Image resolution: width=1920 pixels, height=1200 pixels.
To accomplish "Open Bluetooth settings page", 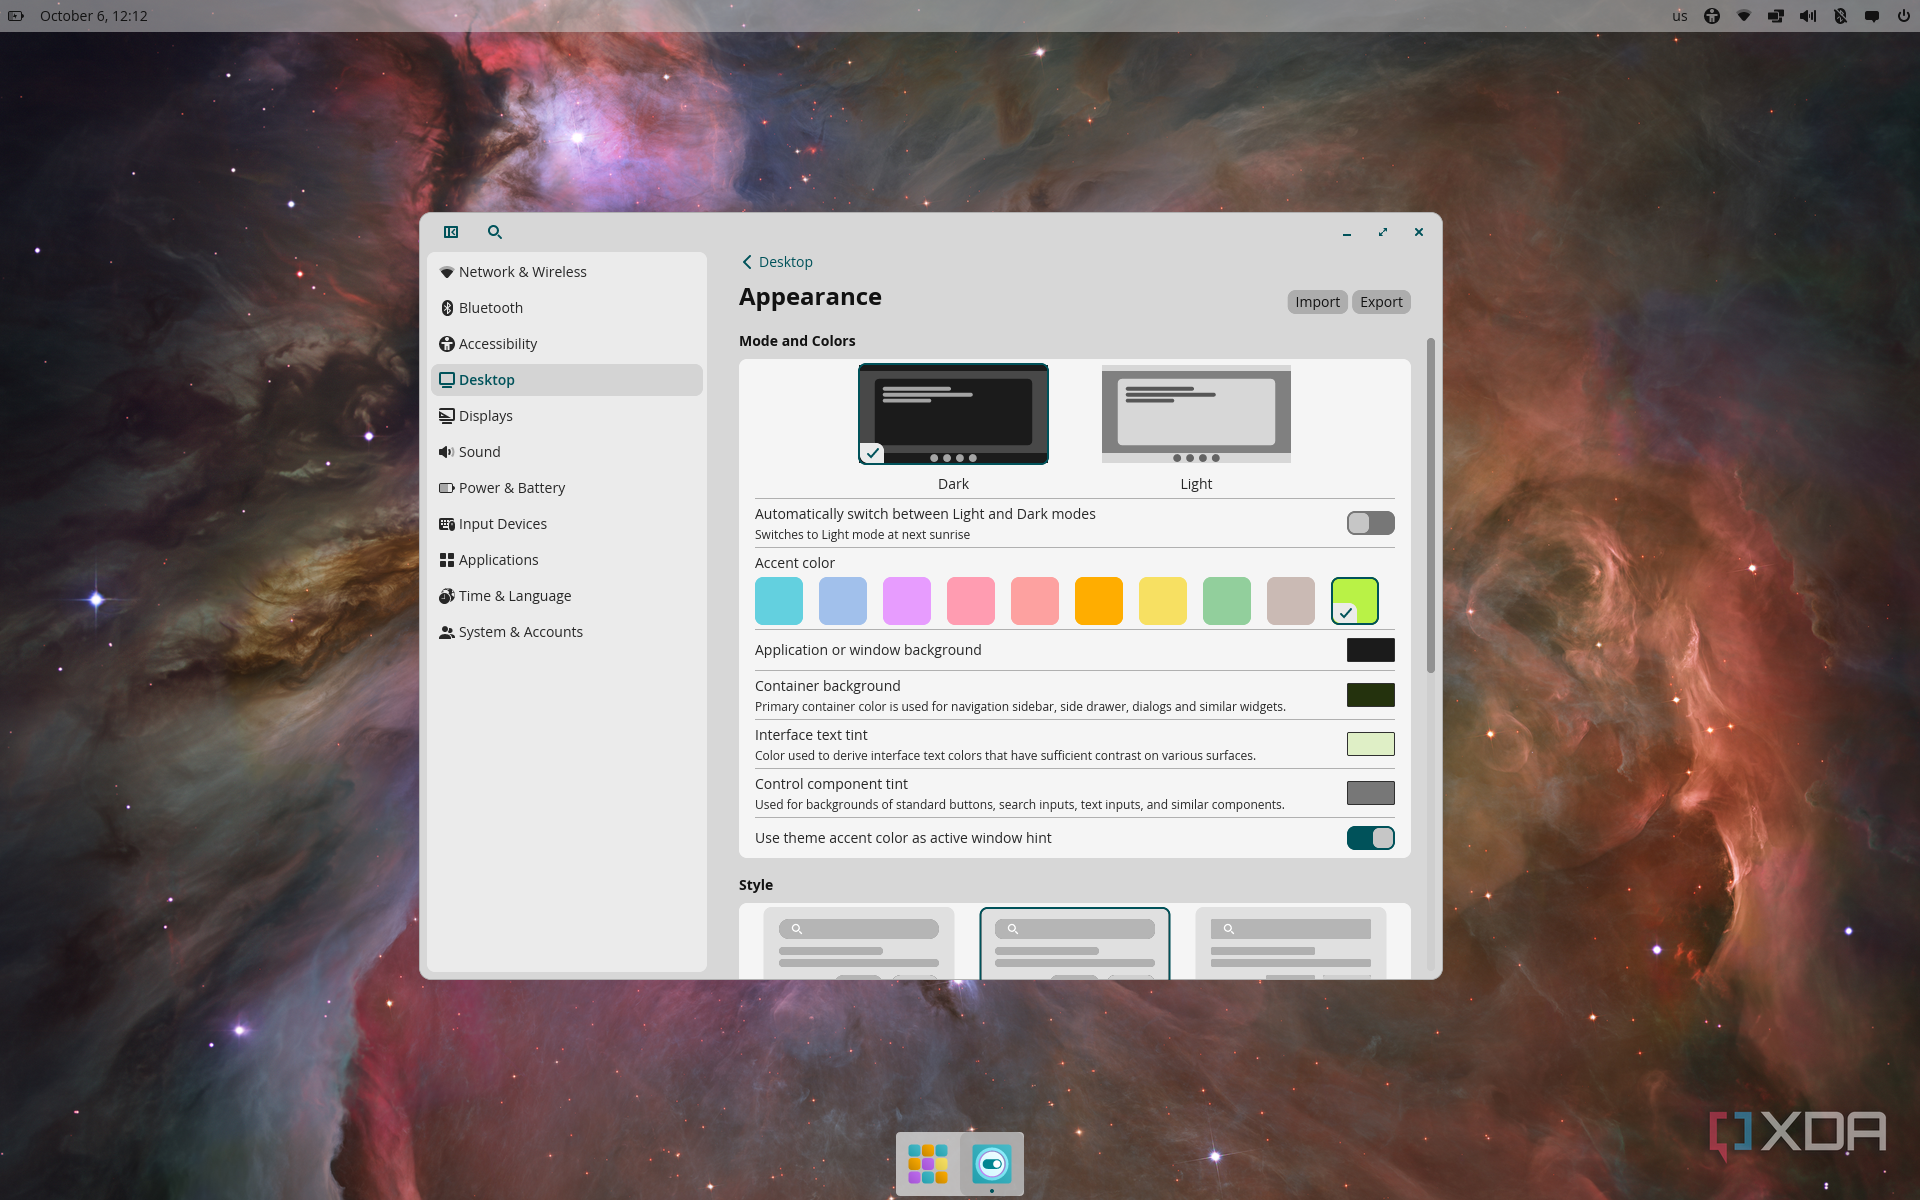I will coord(567,308).
